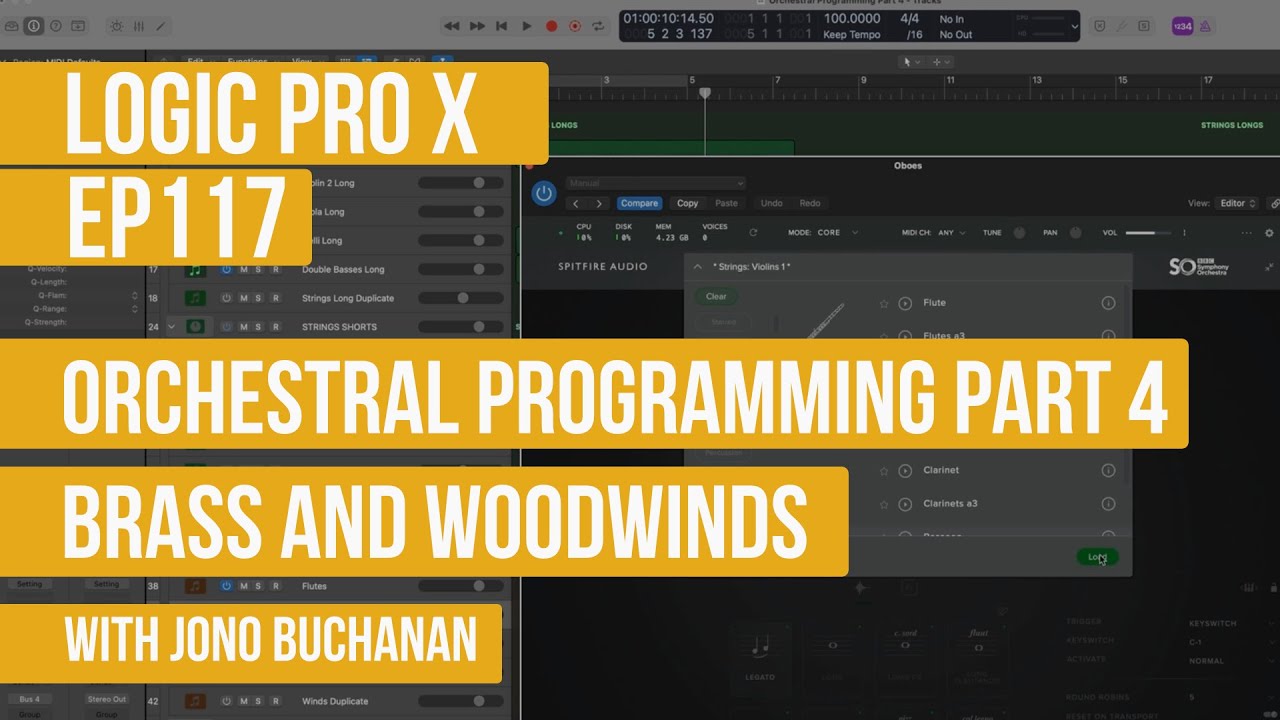Viewport: 1280px width, 720px height.
Task: Open Quick Help question-mark icon
Action: (56, 26)
